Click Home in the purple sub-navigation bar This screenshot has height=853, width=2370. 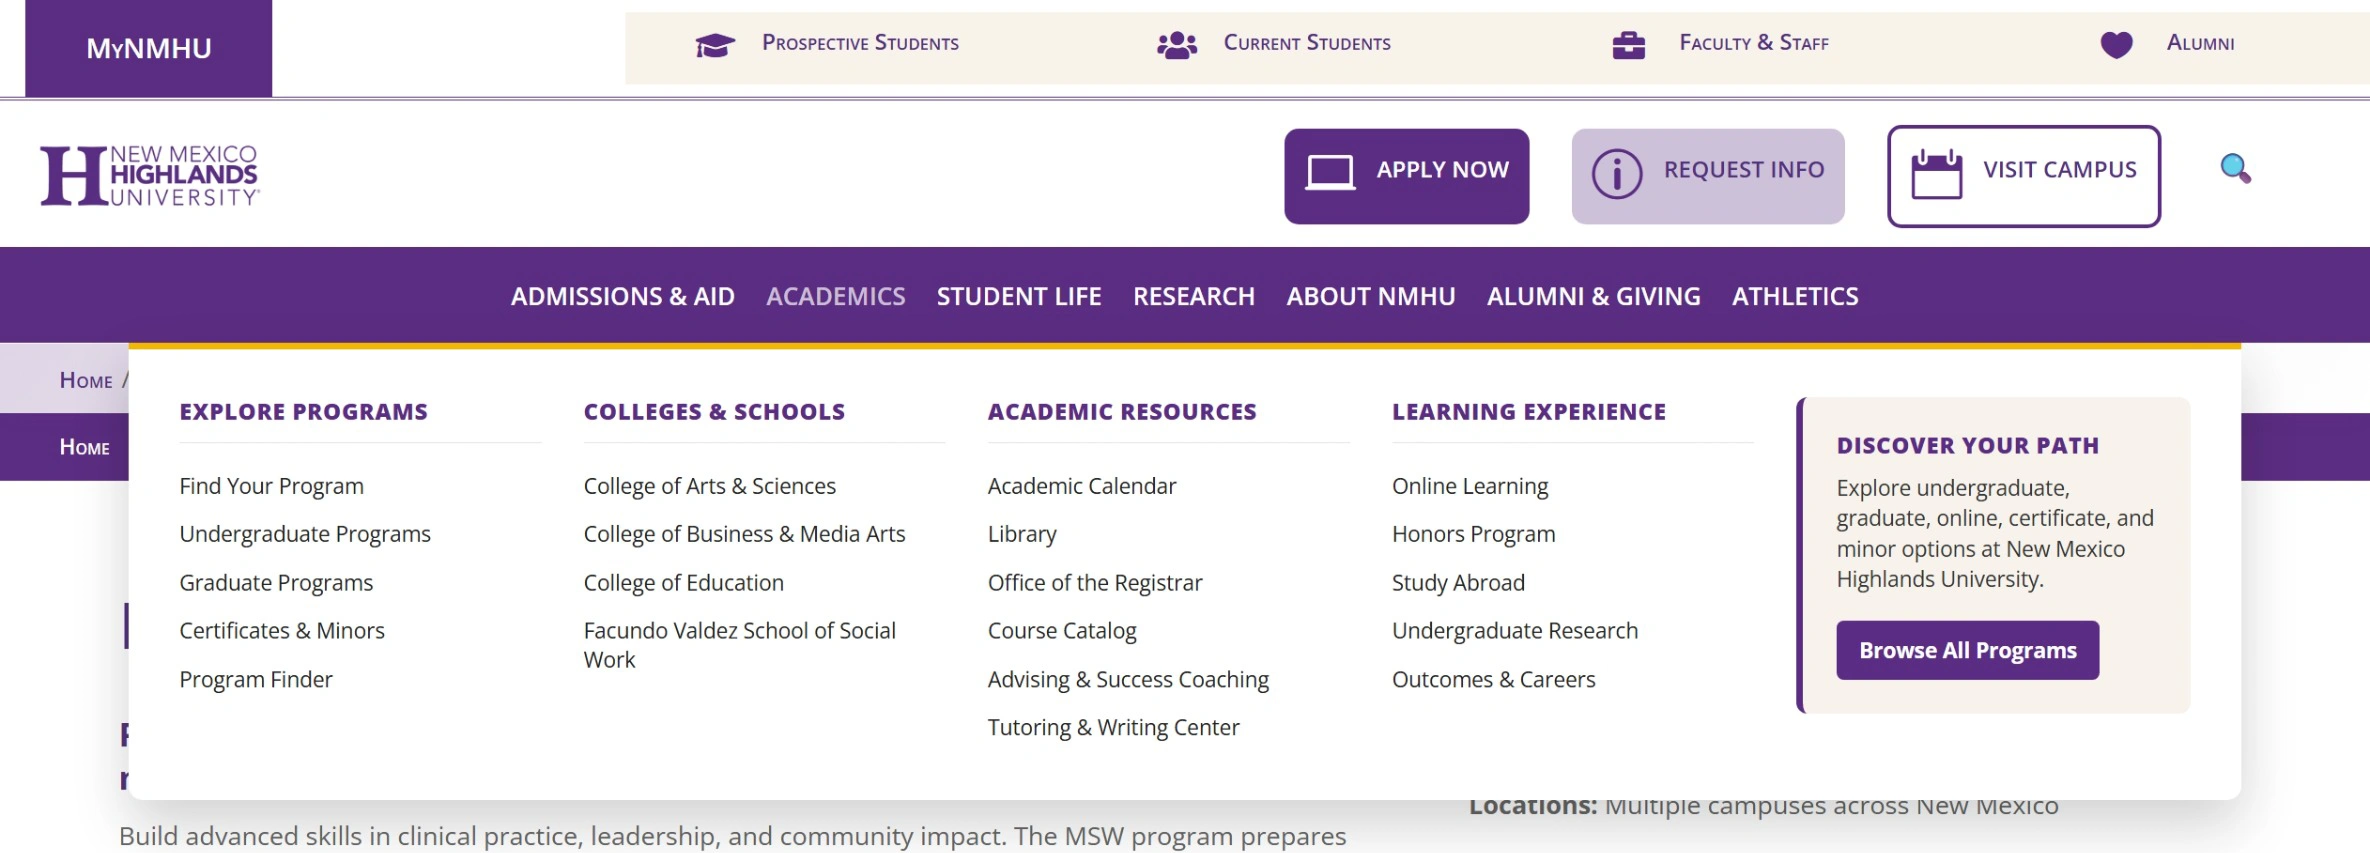[x=84, y=447]
